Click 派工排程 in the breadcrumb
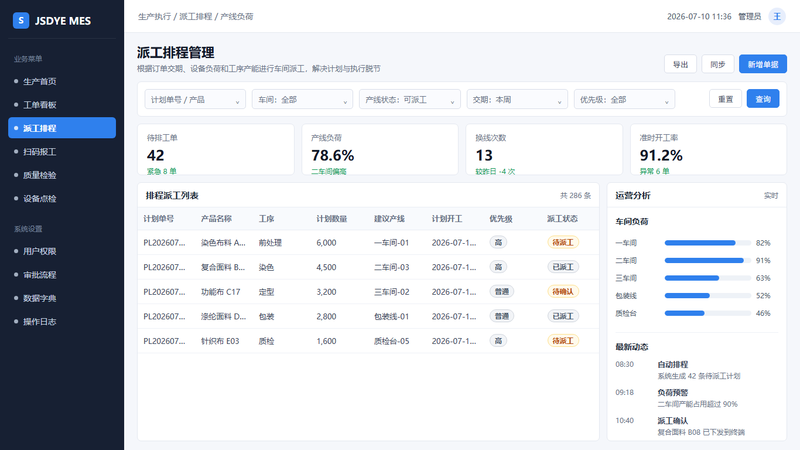 (x=195, y=16)
